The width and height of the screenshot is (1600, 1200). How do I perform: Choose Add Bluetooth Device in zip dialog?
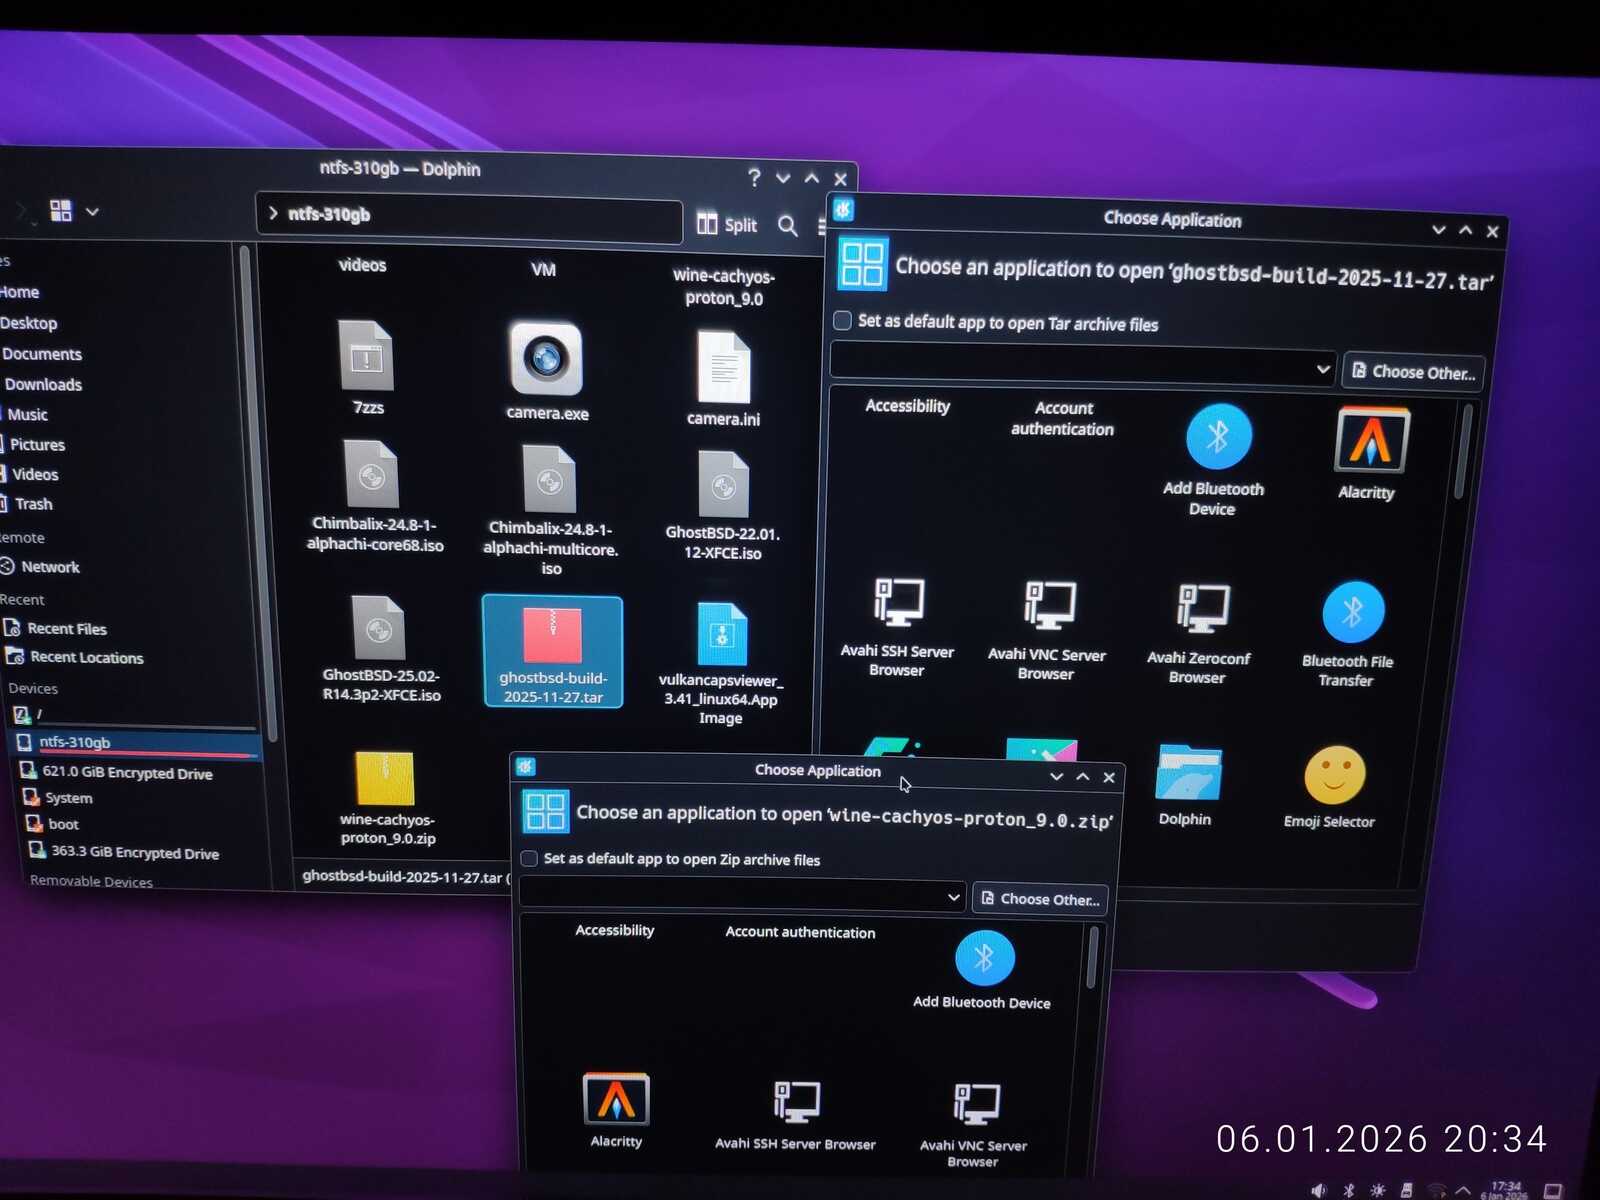[x=983, y=970]
